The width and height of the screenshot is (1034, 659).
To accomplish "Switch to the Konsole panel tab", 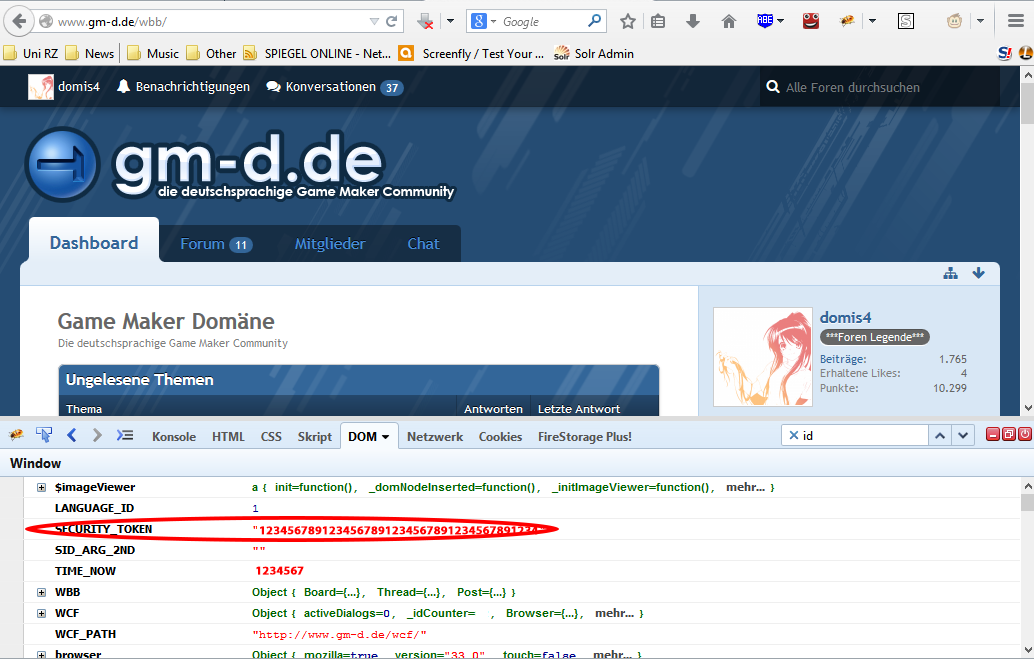I will click(x=173, y=437).
